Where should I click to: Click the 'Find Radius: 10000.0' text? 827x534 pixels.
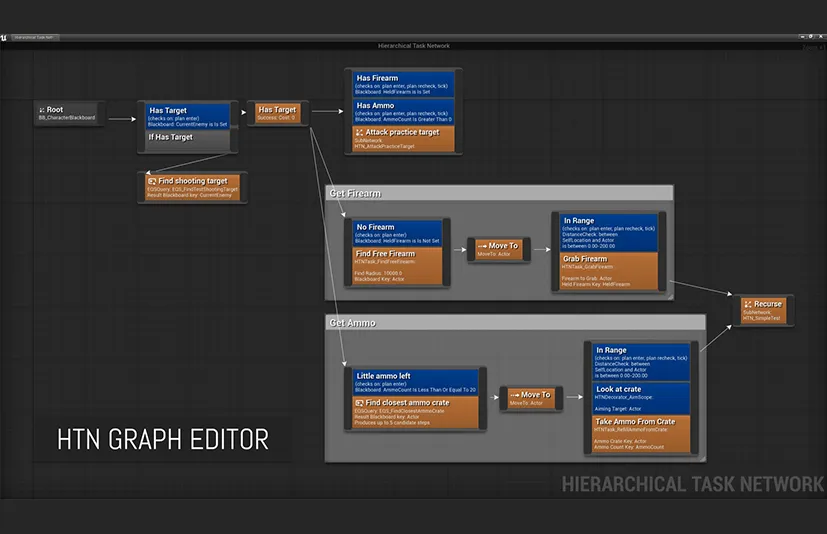[378, 273]
